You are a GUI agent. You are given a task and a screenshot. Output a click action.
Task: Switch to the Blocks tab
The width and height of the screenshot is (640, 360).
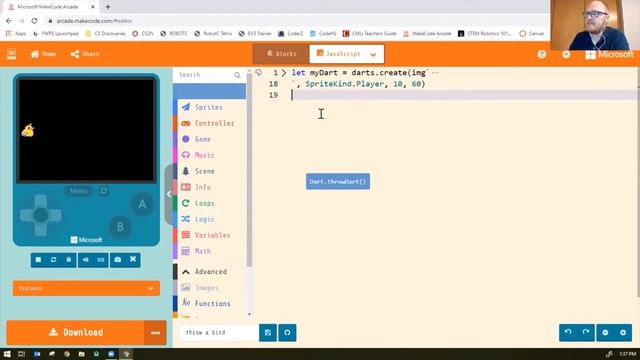click(281, 54)
